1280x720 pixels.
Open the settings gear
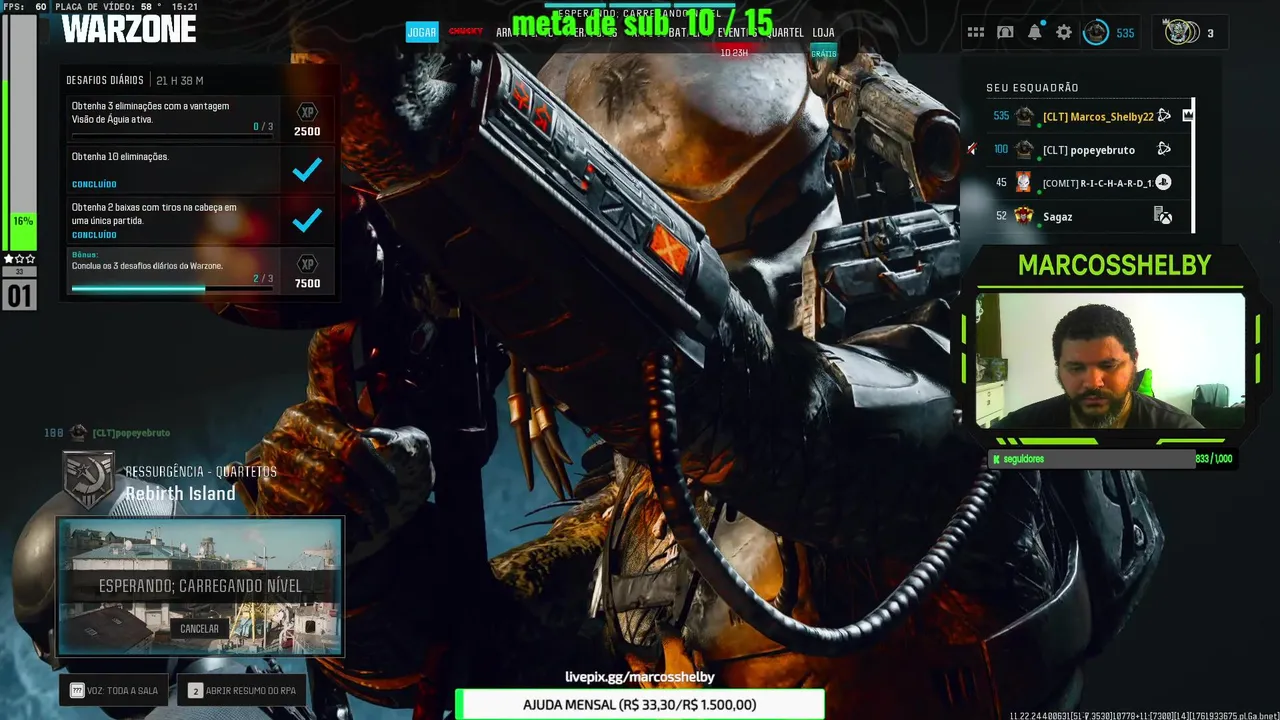(x=1064, y=33)
